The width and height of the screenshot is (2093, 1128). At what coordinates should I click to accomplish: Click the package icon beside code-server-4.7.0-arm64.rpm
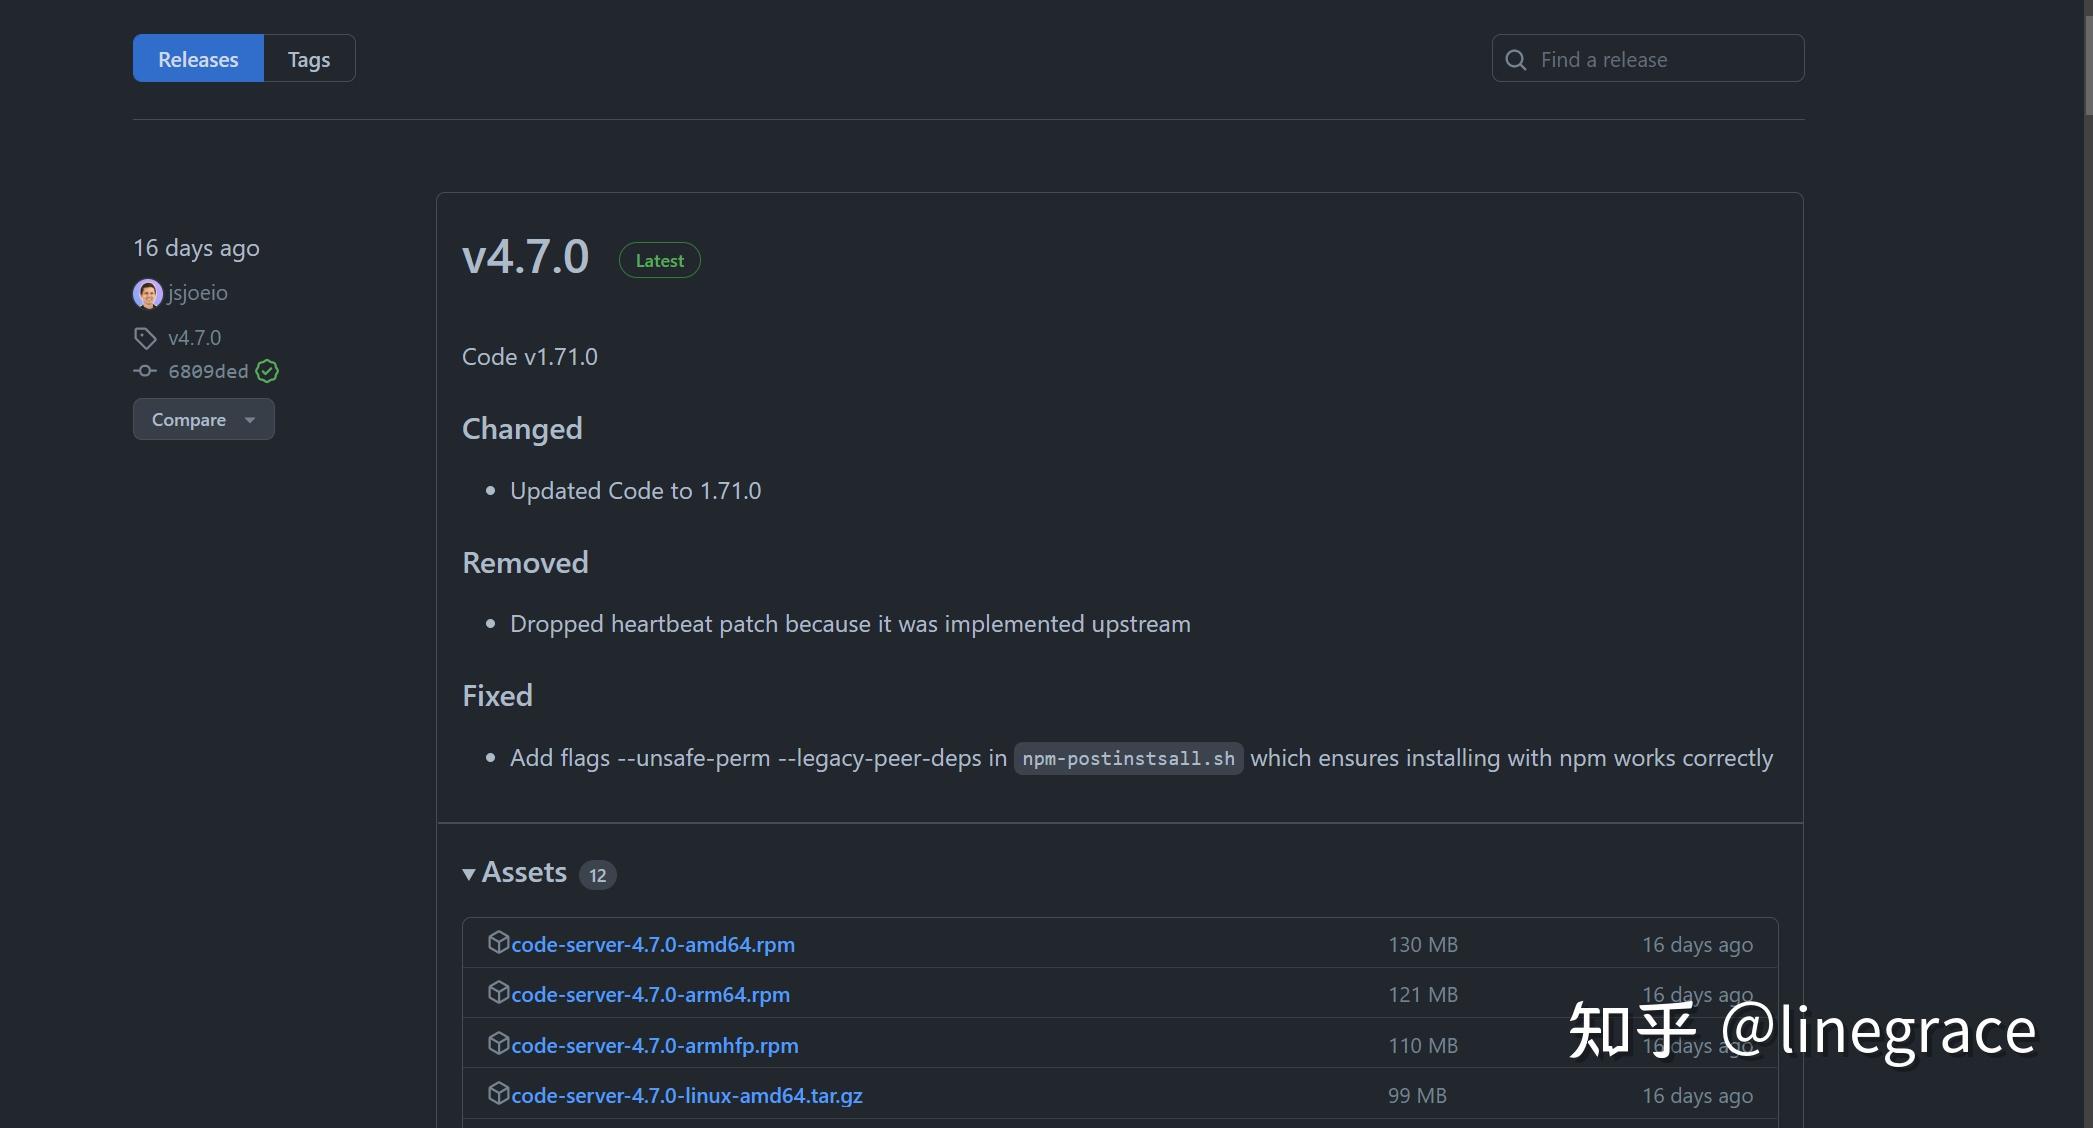tap(500, 993)
